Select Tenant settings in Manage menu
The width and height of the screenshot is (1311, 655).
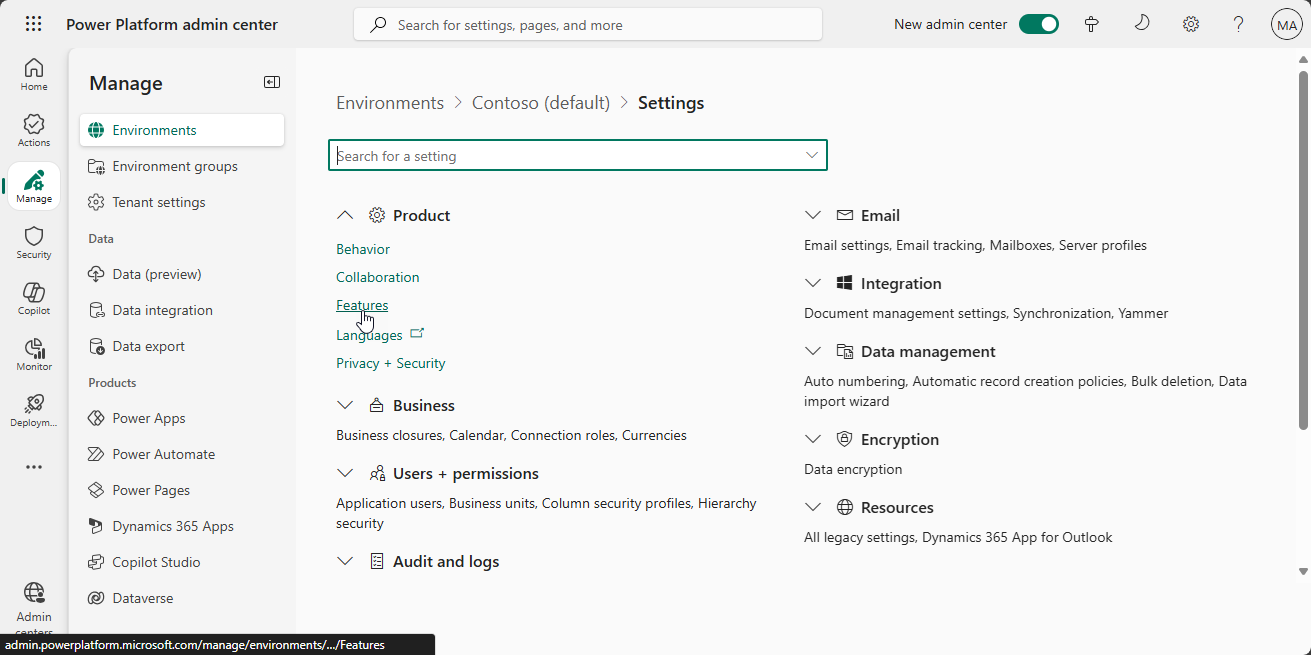pyautogui.click(x=159, y=202)
